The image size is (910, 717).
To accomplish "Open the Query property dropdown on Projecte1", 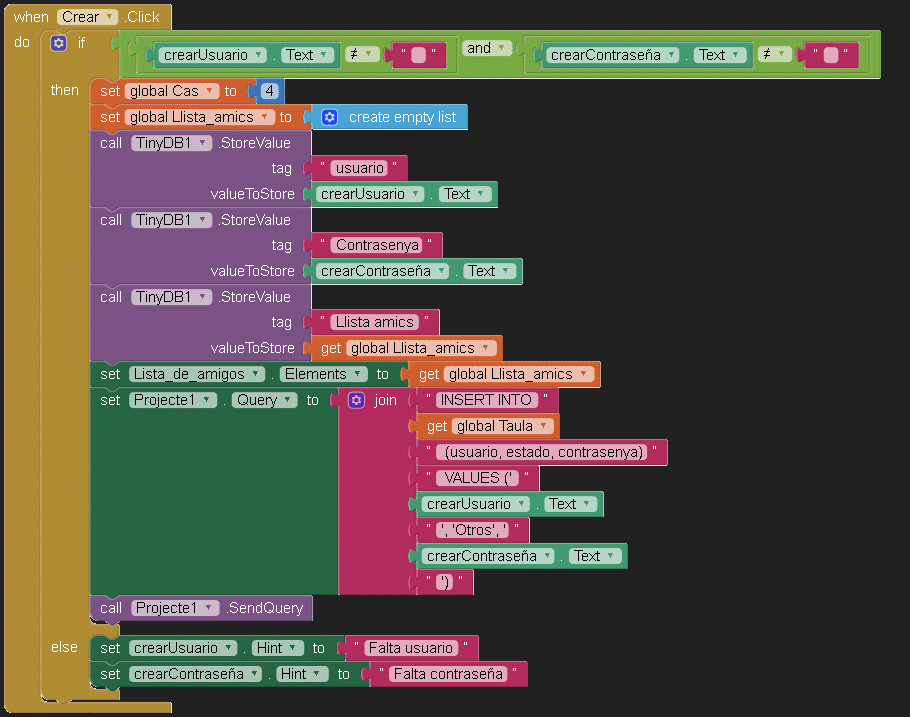I will pos(290,400).
